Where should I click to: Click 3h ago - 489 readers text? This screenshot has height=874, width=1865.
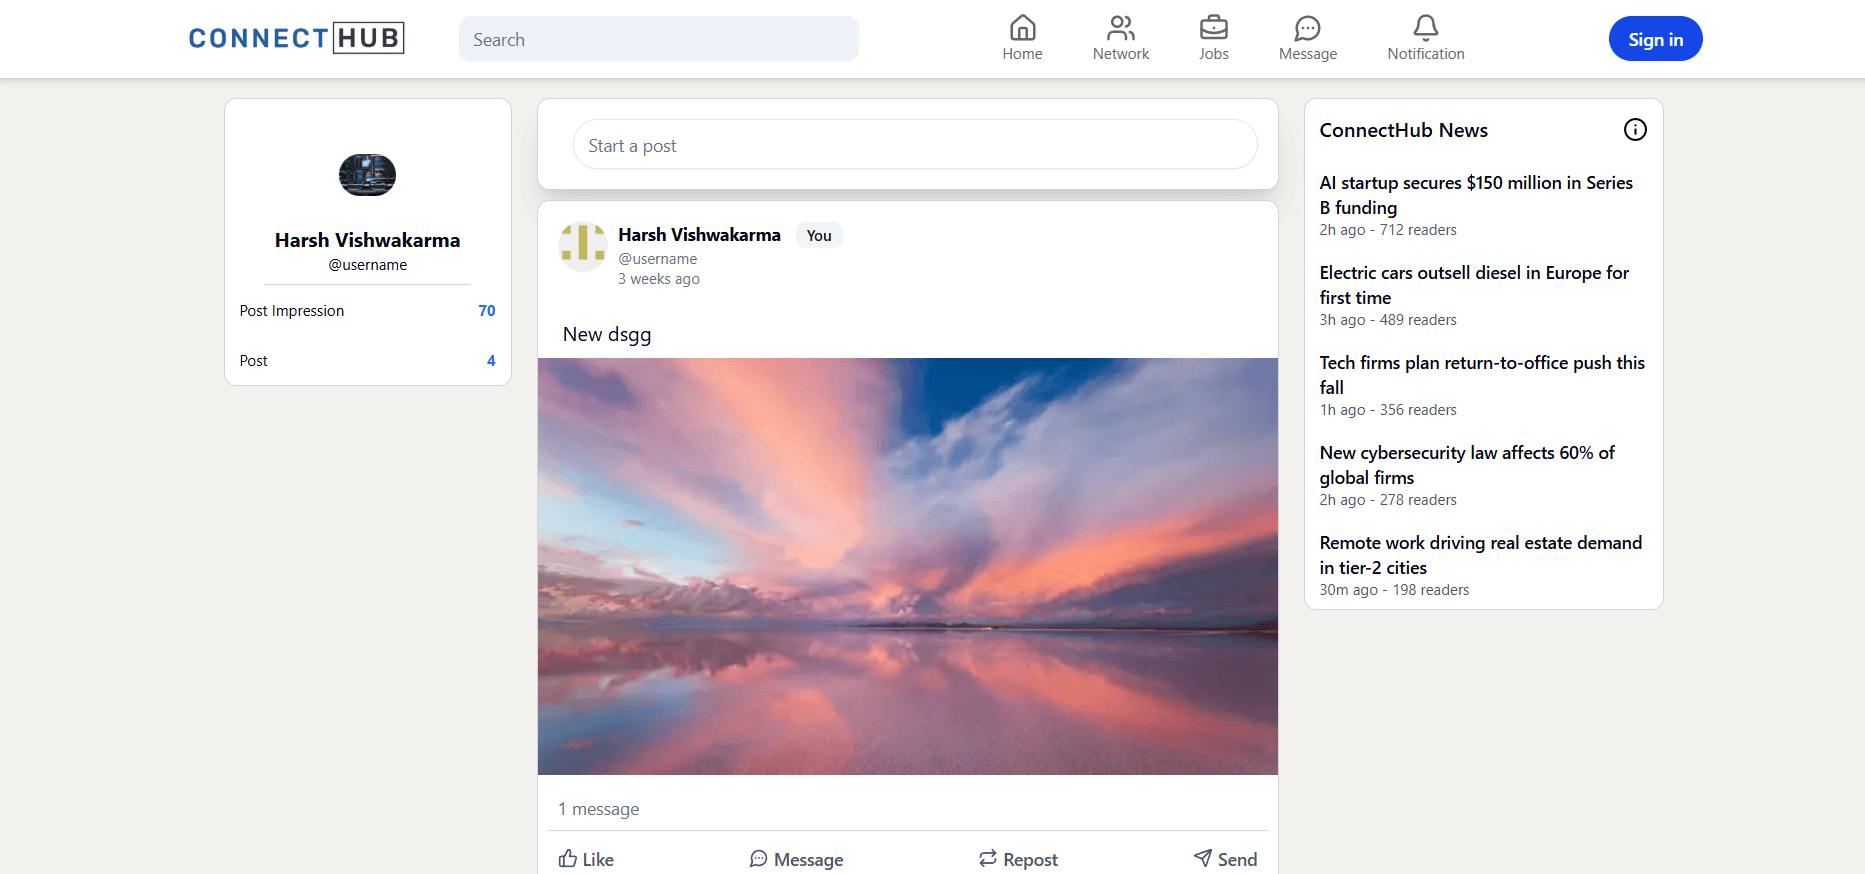point(1387,320)
